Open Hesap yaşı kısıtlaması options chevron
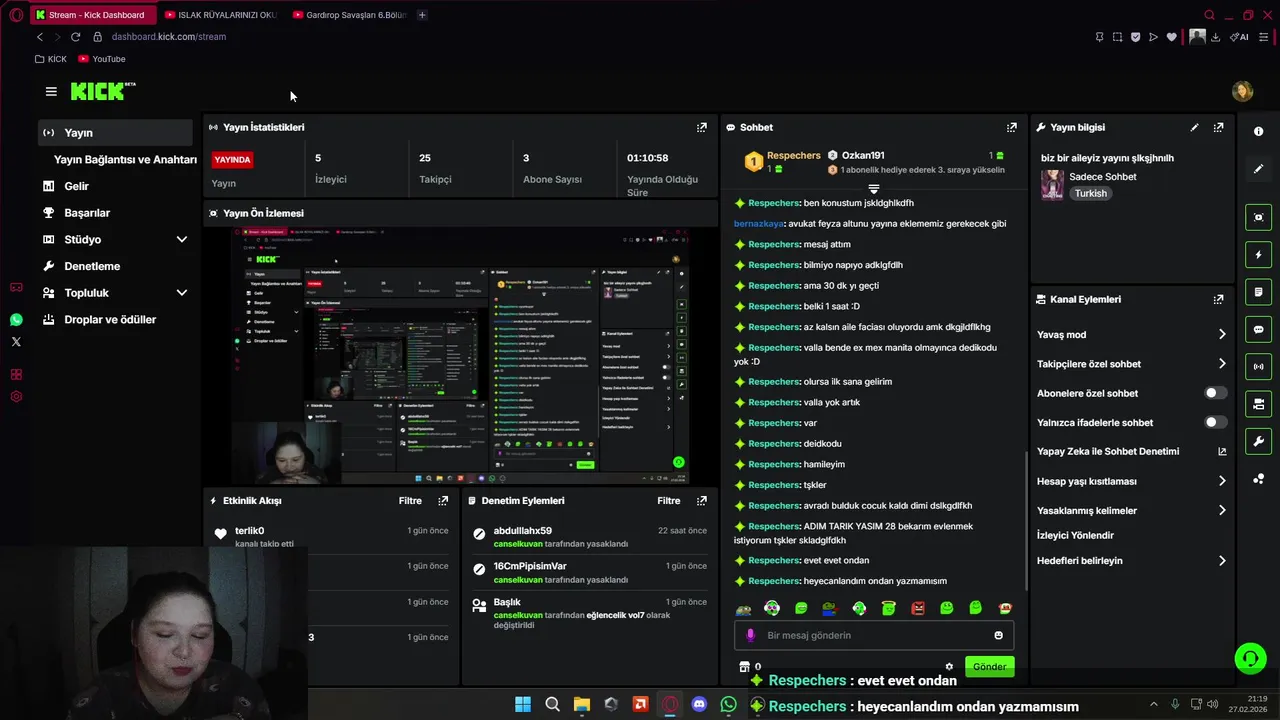This screenshot has width=1280, height=720. (1222, 481)
